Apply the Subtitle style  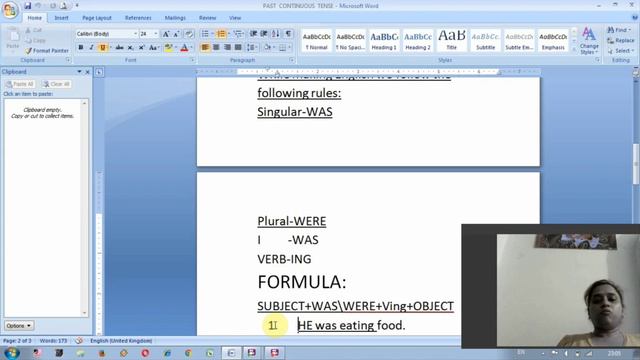[x=485, y=41]
